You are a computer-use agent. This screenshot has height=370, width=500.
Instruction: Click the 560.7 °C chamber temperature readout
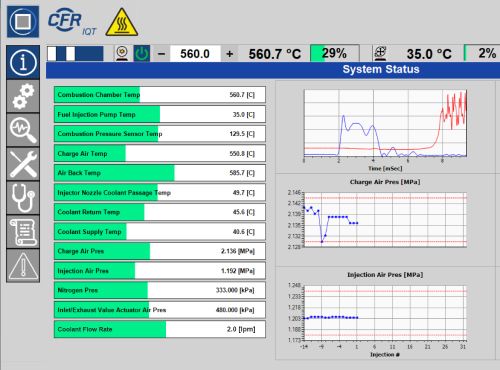[x=275, y=54]
